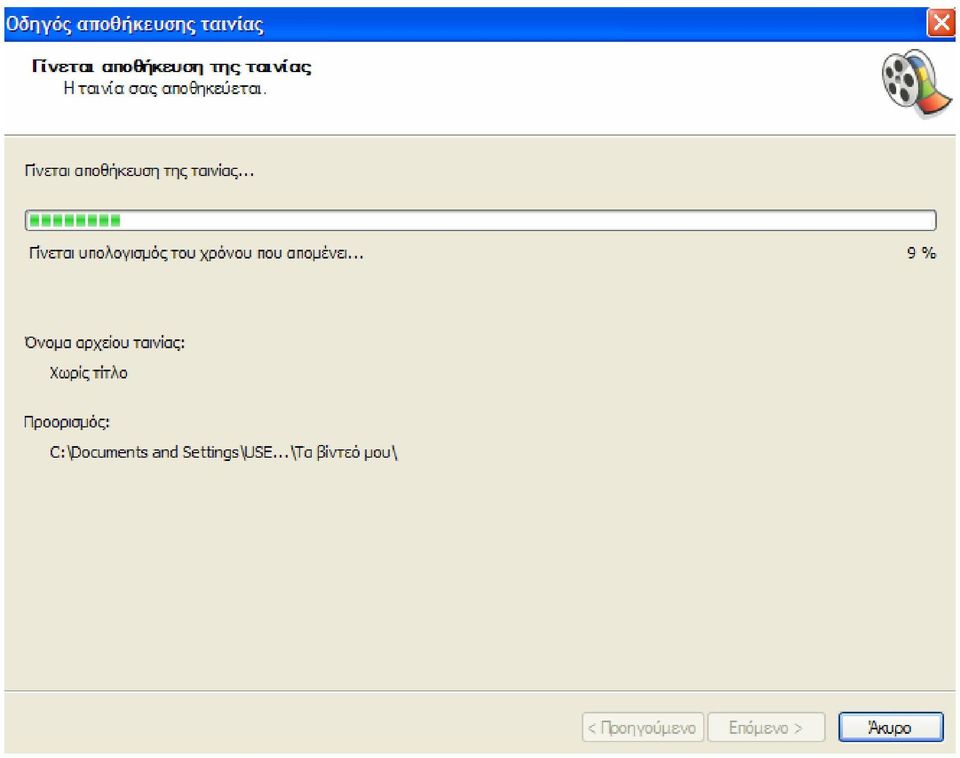Close the Οδηγός αποθήκευσης ταινίας wizard window
Screen dimensions: 960x758
pyautogui.click(x=940, y=23)
